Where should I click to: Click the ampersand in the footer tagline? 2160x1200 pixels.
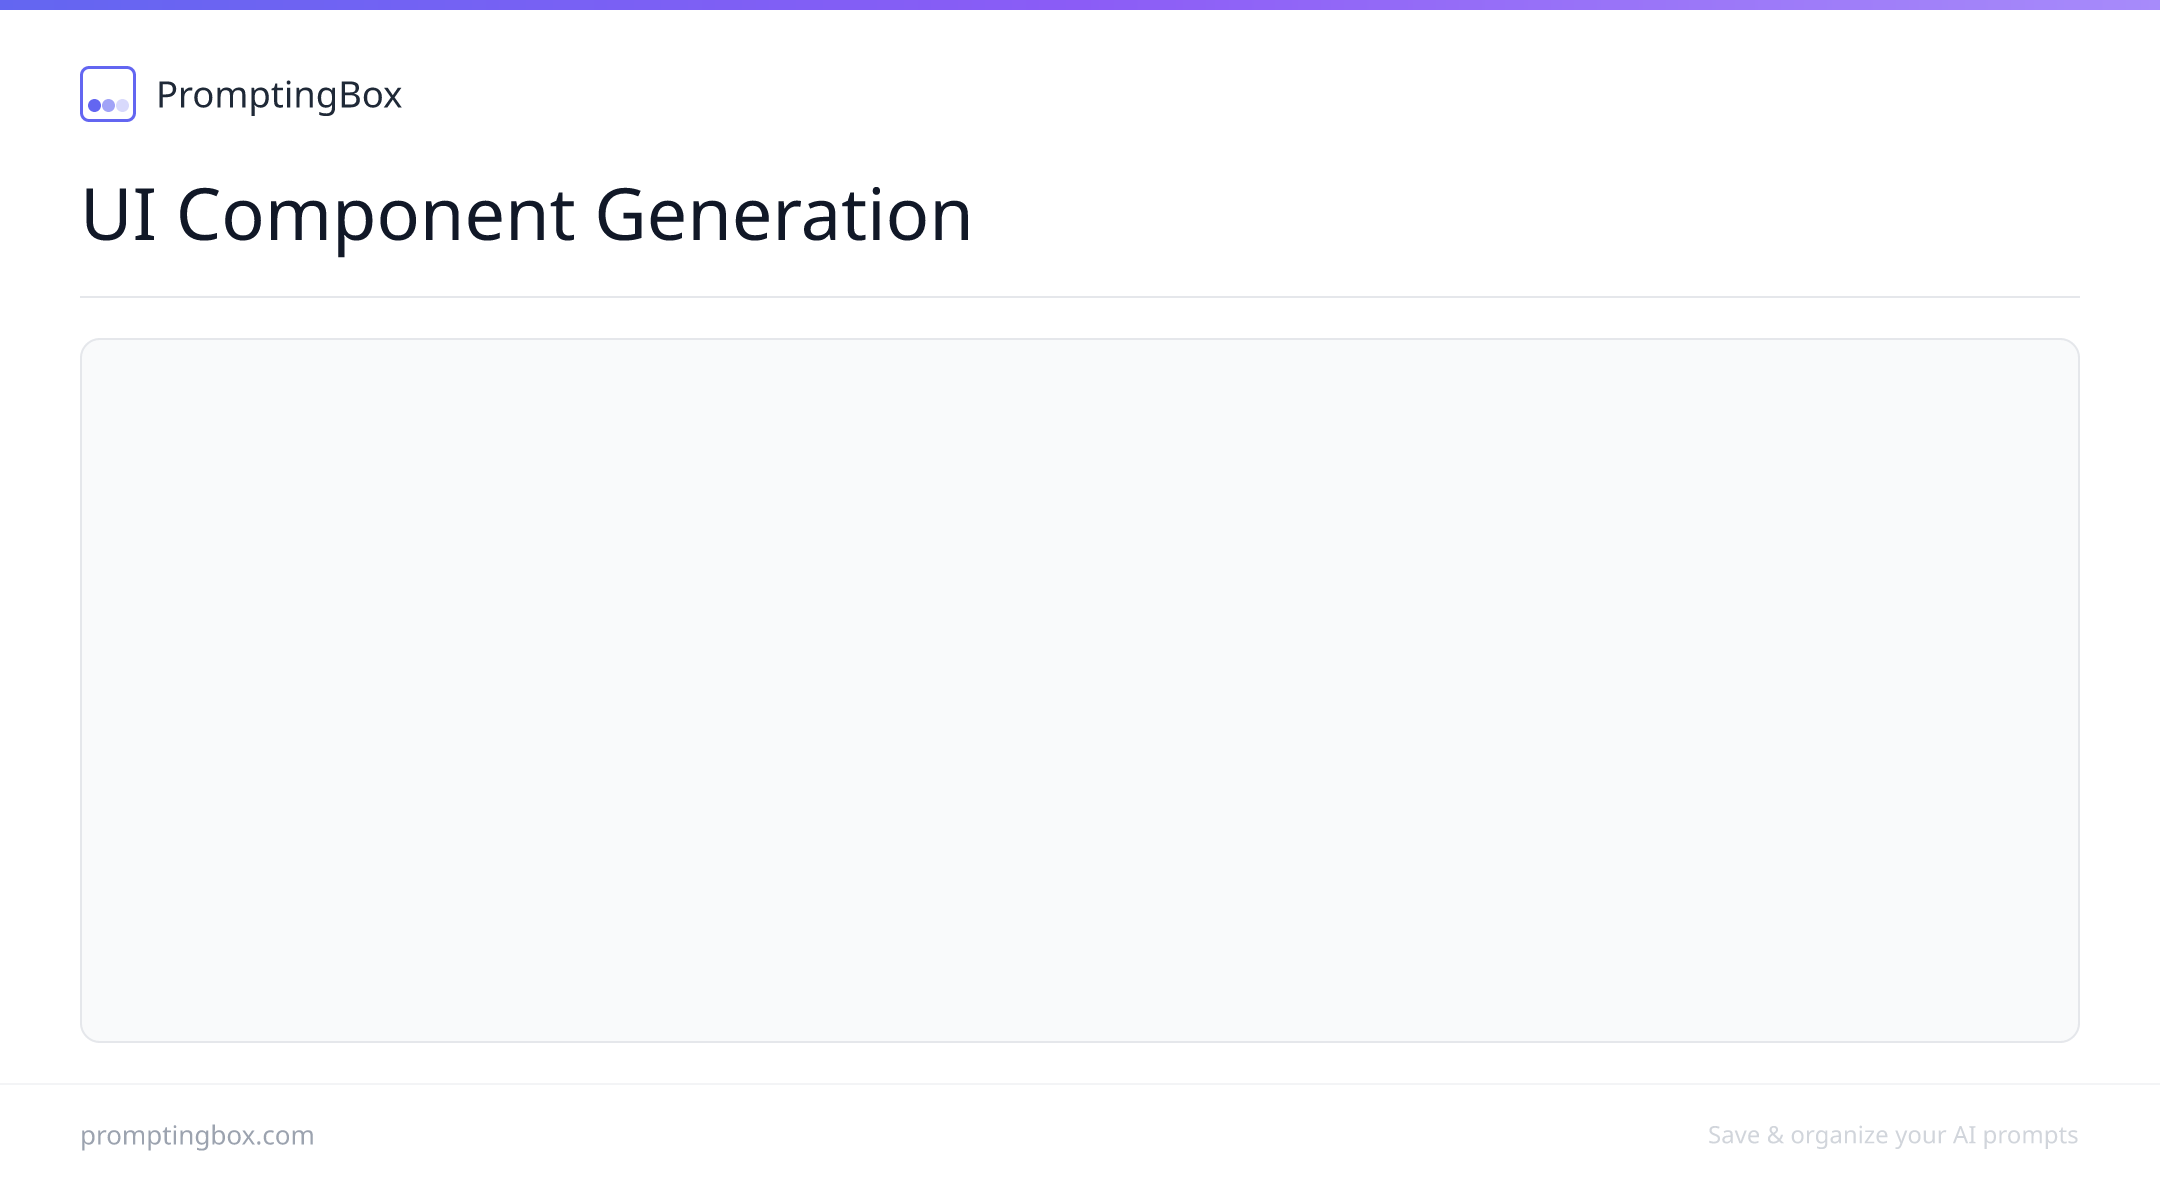1775,1135
